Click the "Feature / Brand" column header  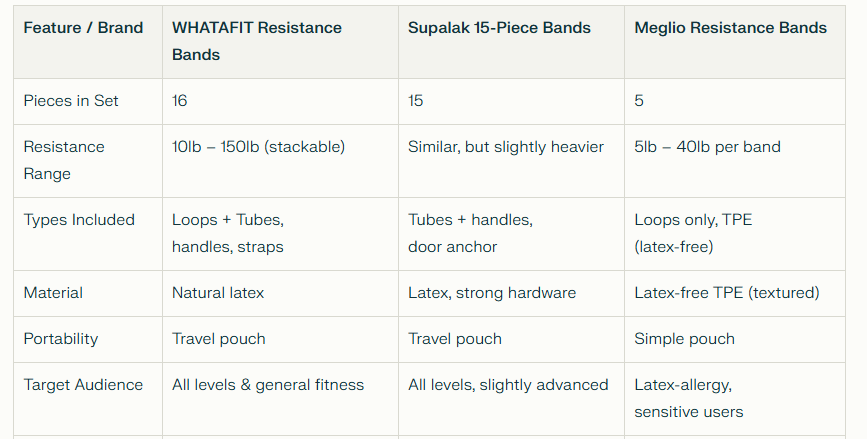click(x=83, y=28)
